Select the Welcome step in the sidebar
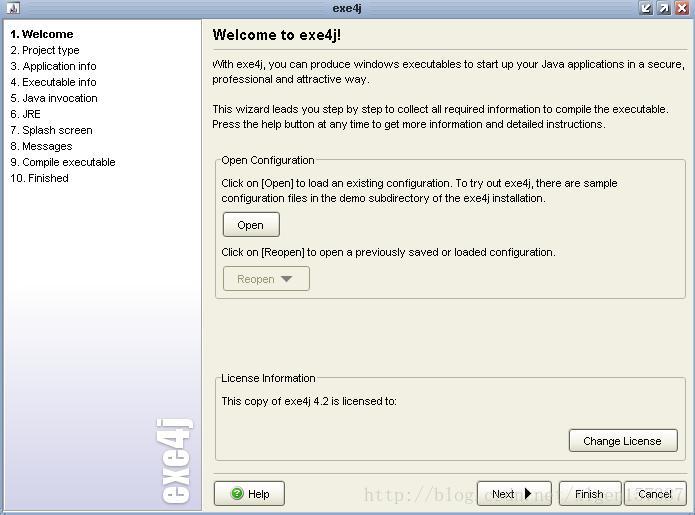Image resolution: width=695 pixels, height=515 pixels. tap(42, 34)
